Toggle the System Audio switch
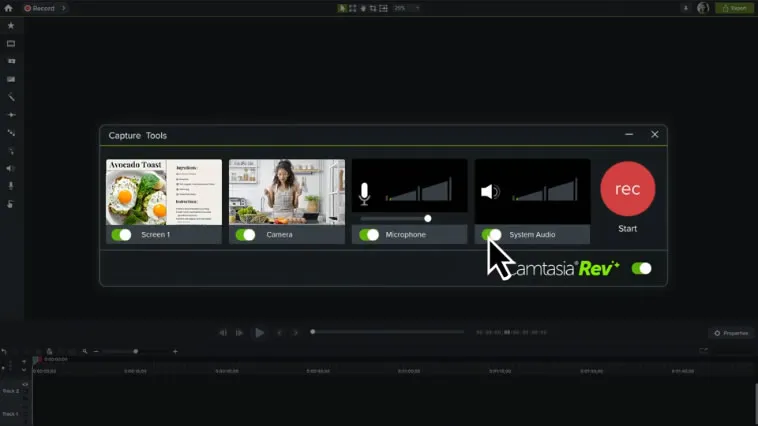This screenshot has height=426, width=758. (x=492, y=235)
